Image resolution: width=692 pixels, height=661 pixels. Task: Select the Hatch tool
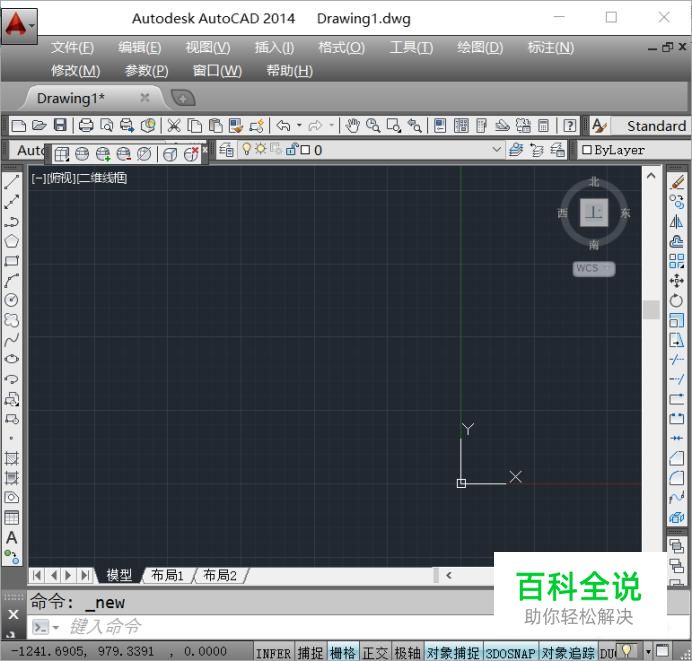pos(11,458)
